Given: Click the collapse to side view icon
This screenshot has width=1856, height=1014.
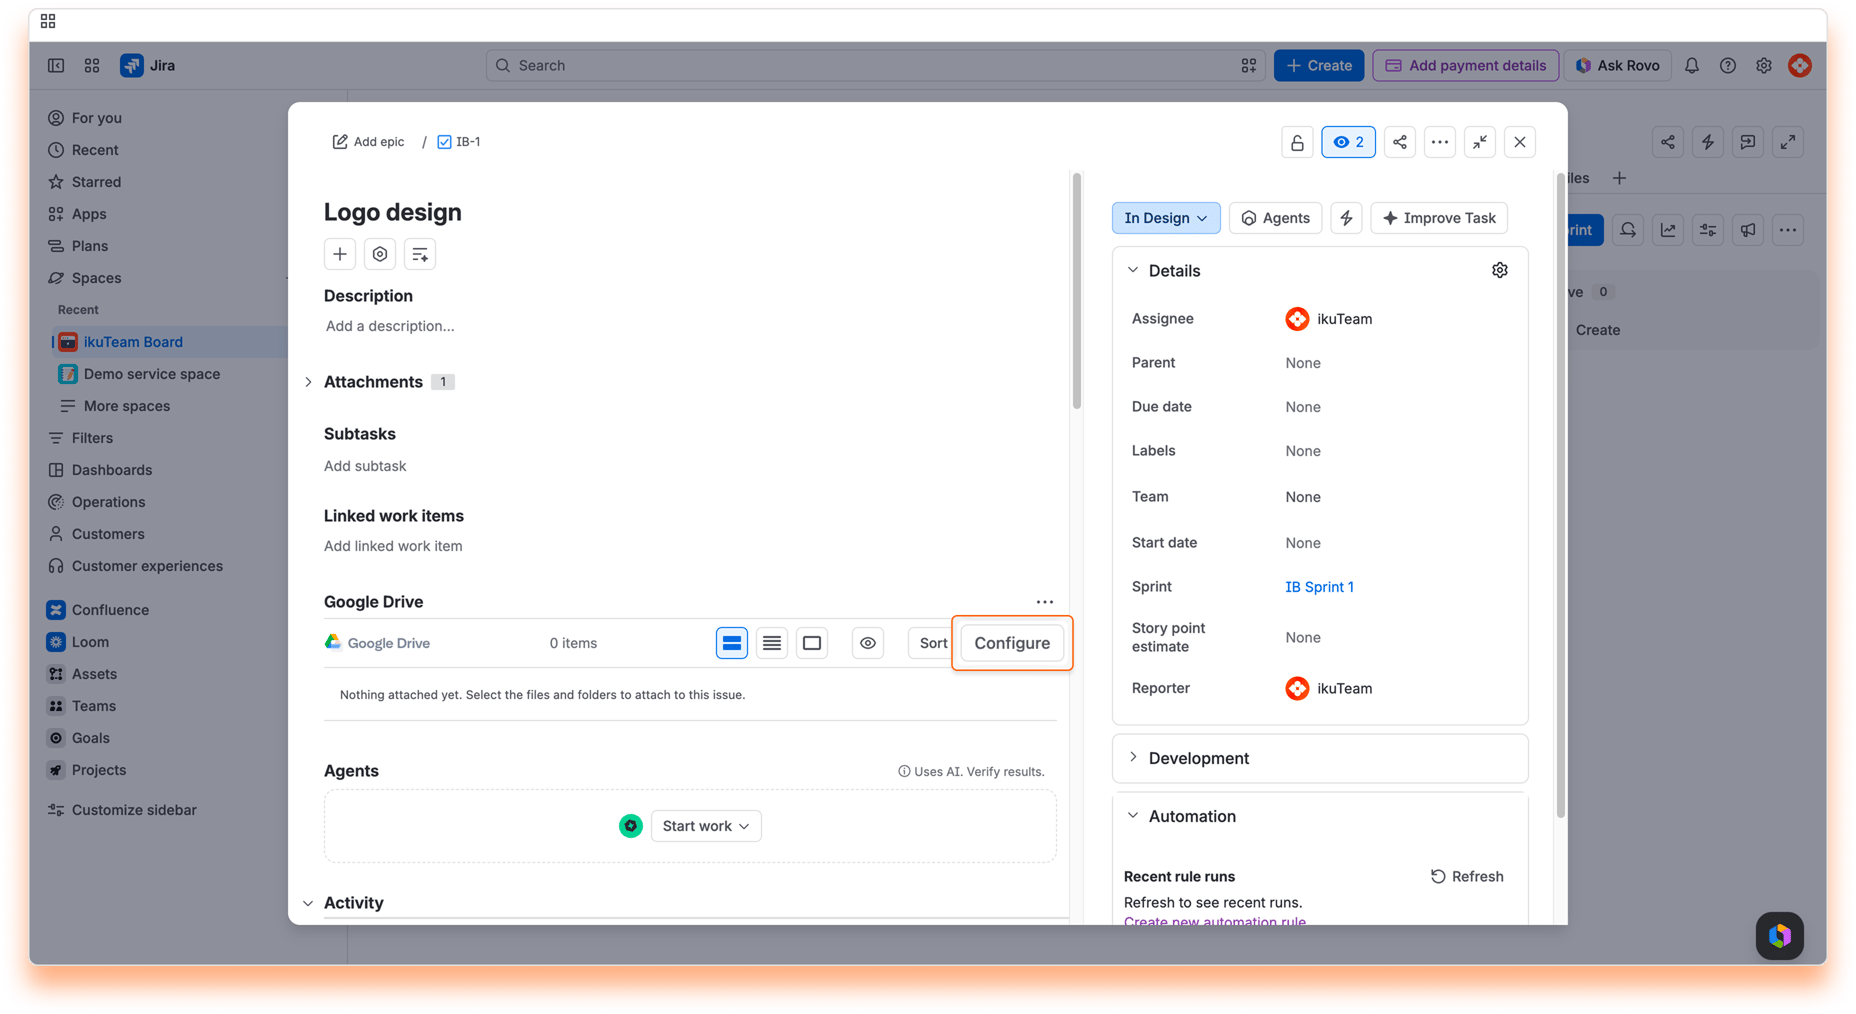Looking at the screenshot, I should (x=1480, y=142).
